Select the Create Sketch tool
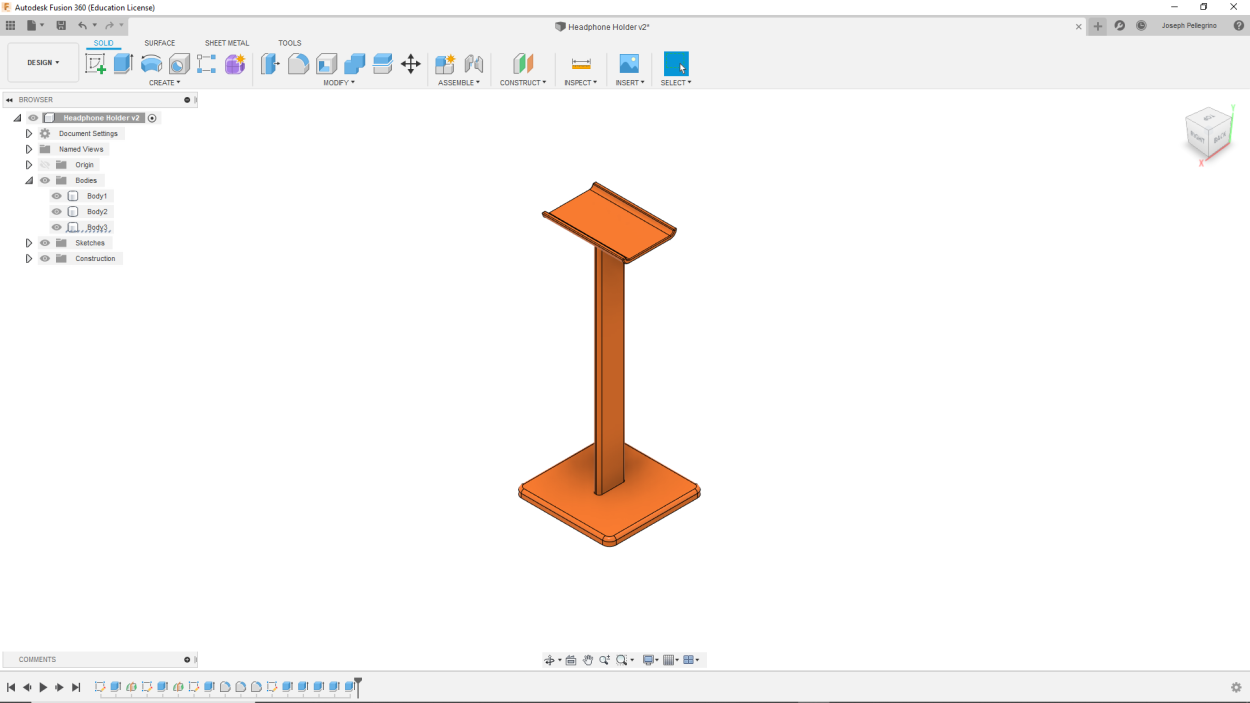1250x703 pixels. 95,64
